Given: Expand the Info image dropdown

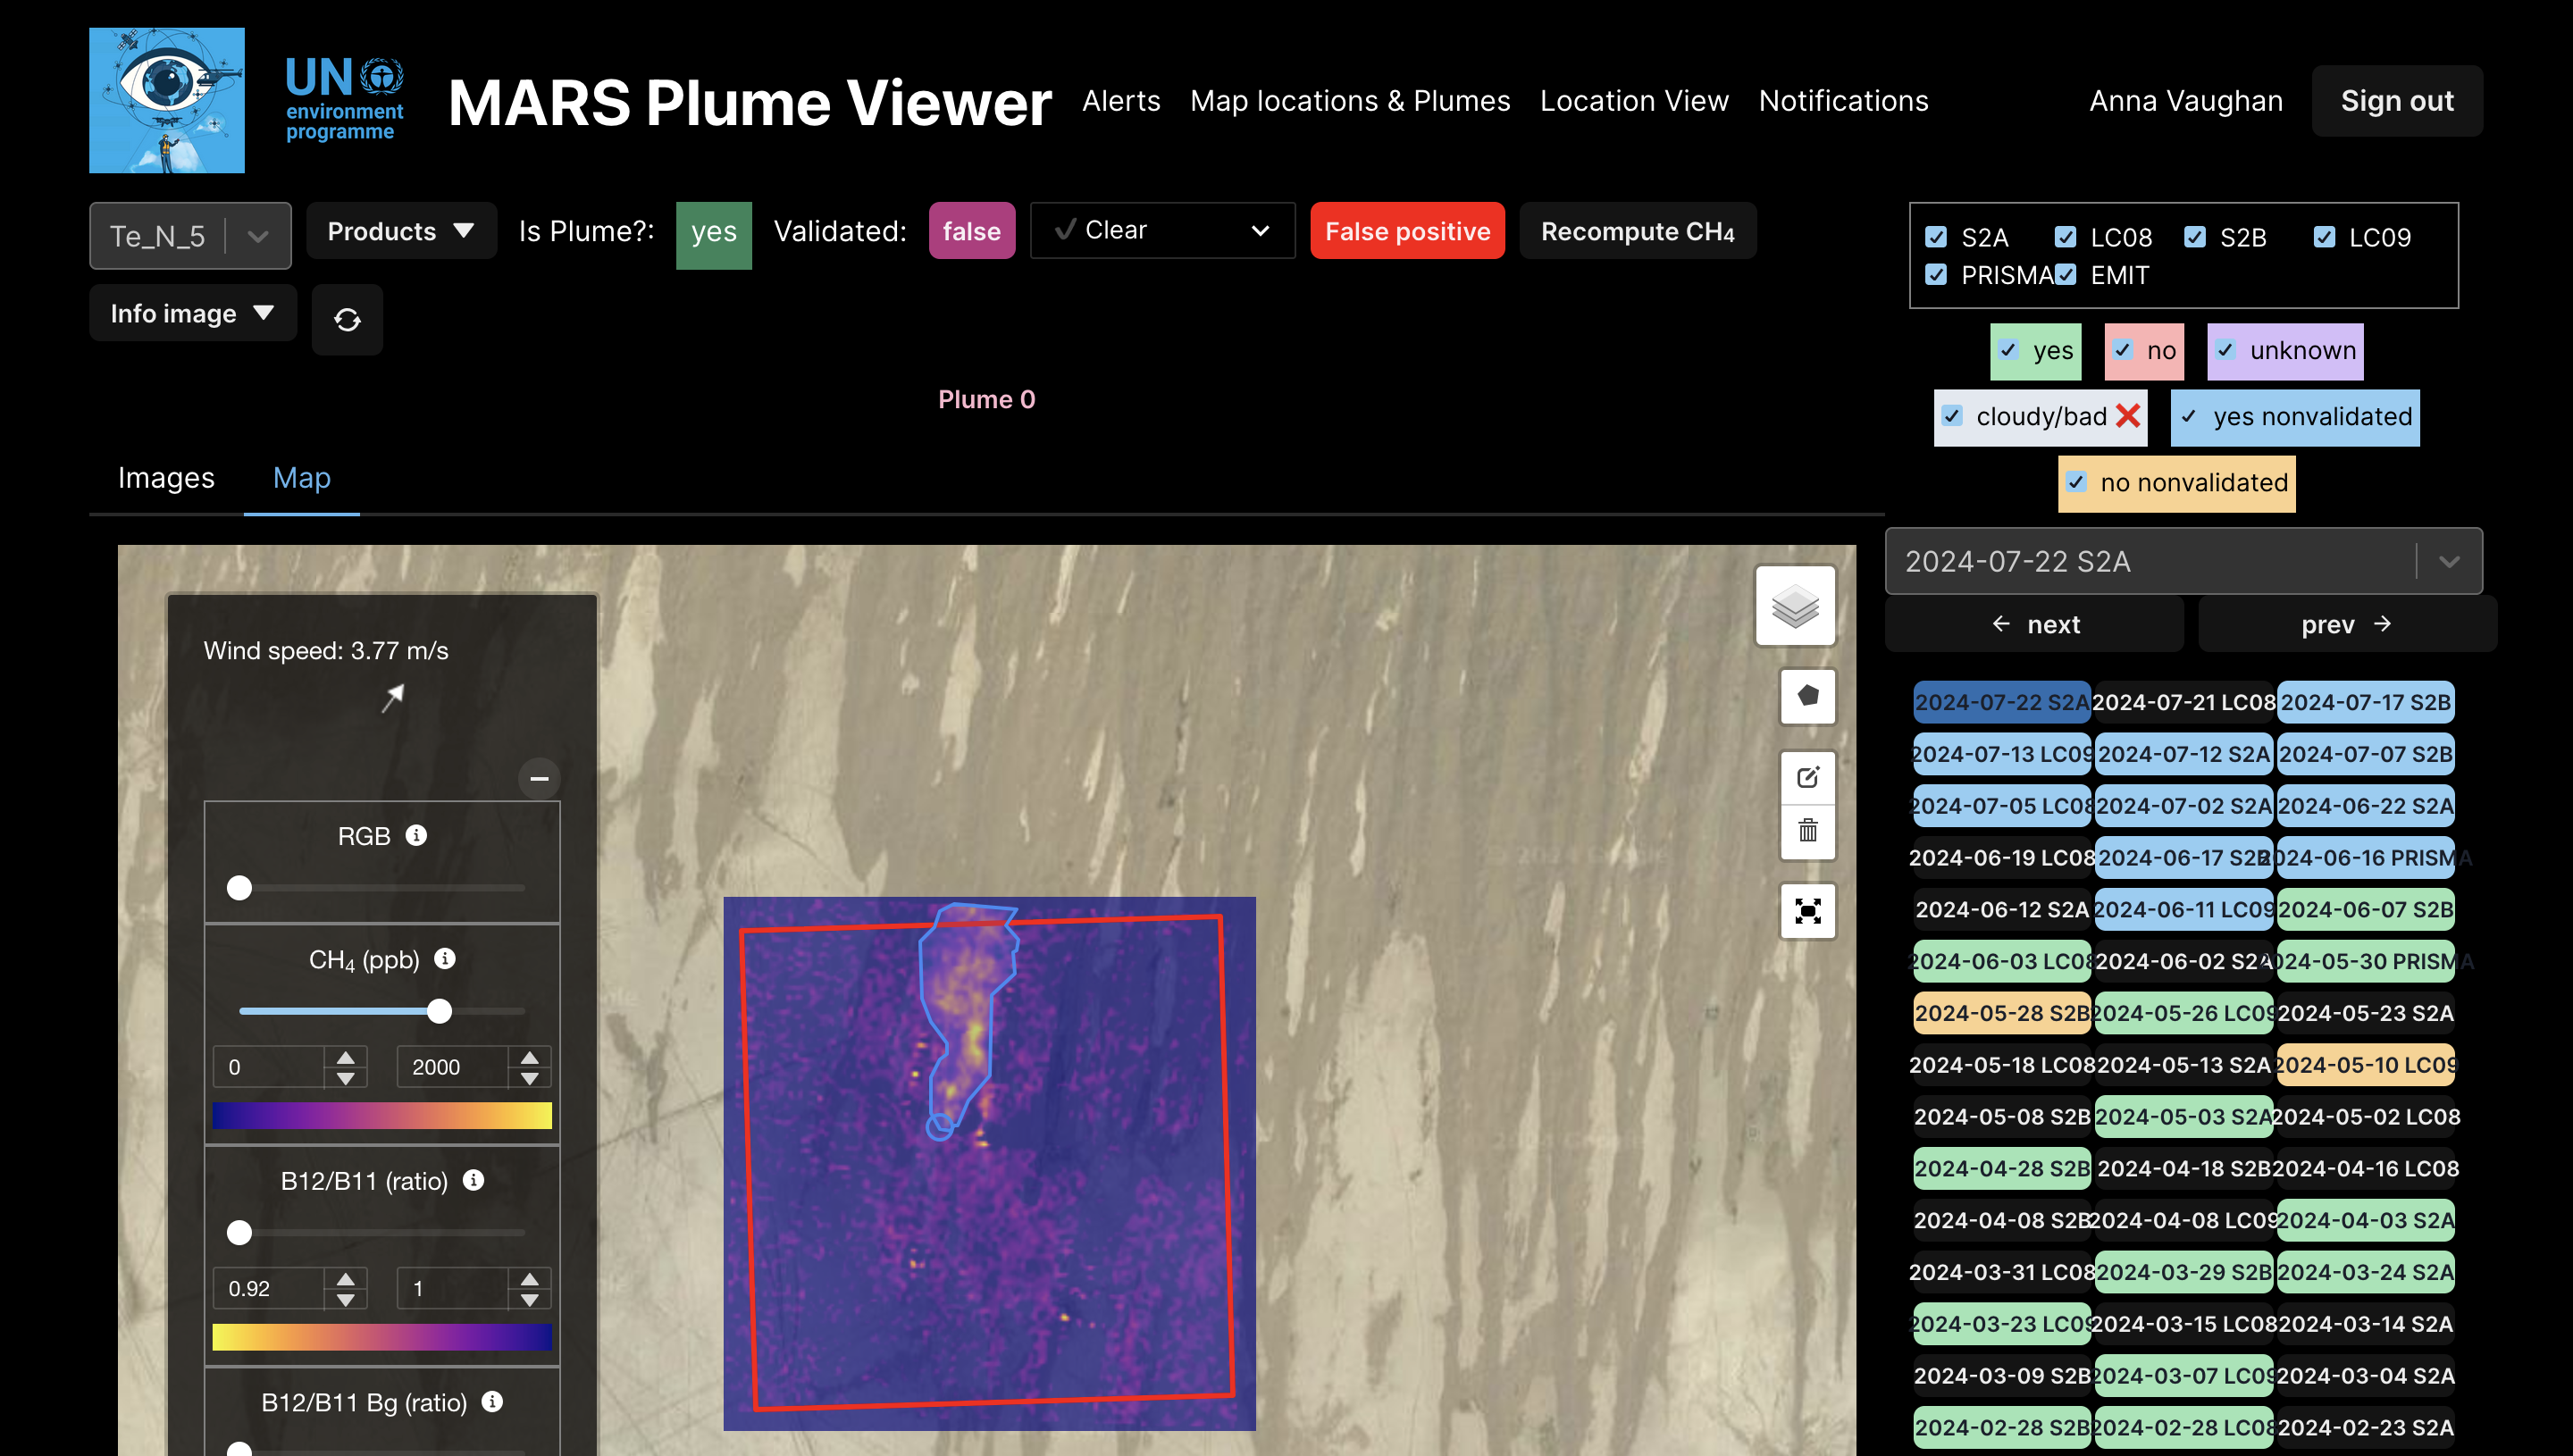Looking at the screenshot, I should click(x=192, y=313).
